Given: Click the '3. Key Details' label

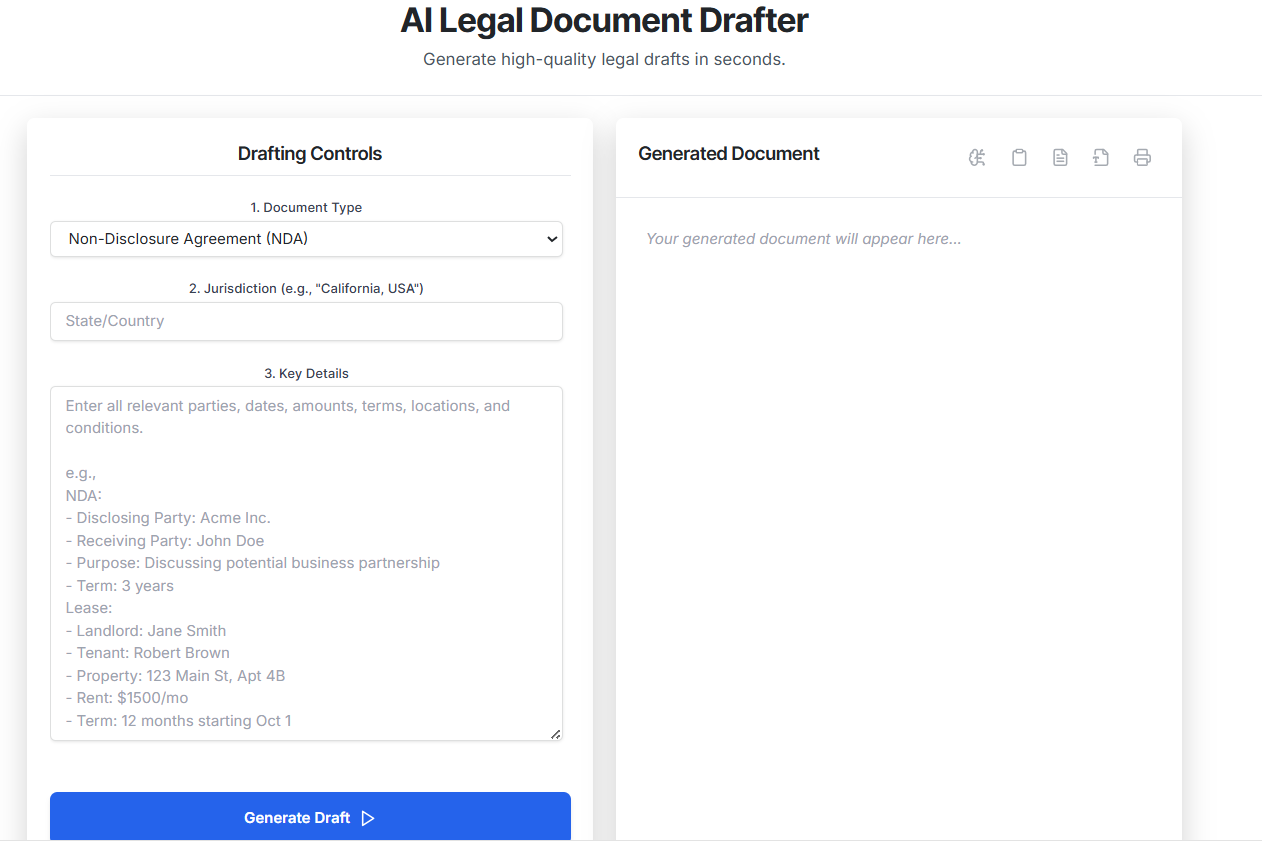Looking at the screenshot, I should coord(306,373).
